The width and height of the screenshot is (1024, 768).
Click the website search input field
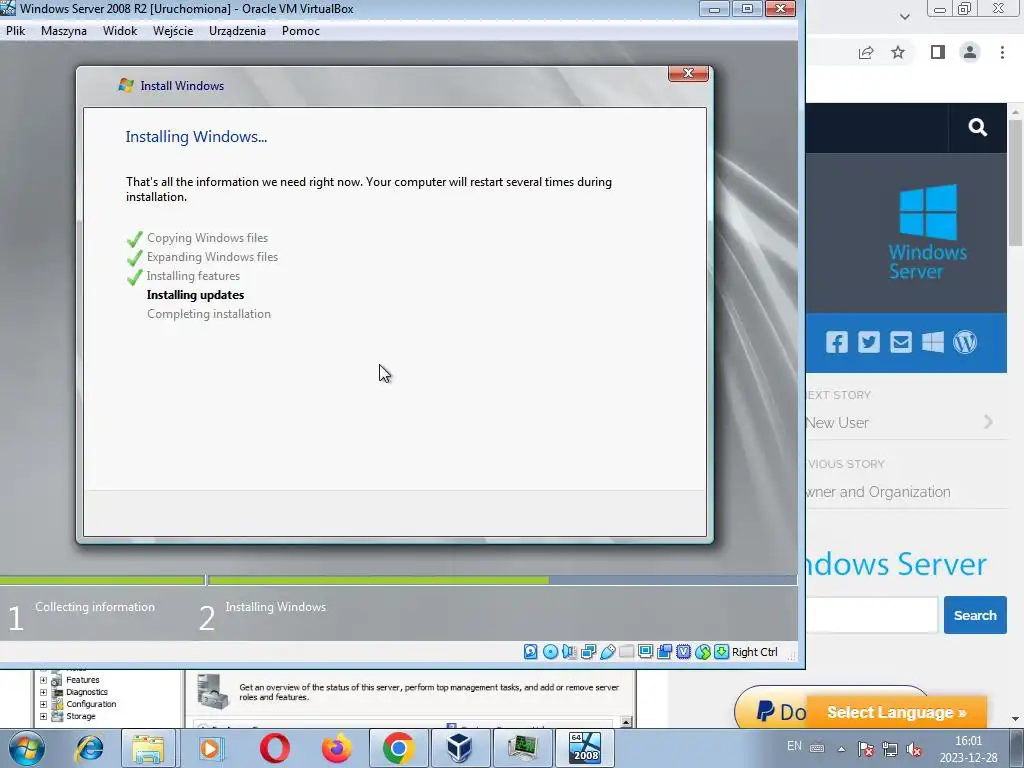871,615
